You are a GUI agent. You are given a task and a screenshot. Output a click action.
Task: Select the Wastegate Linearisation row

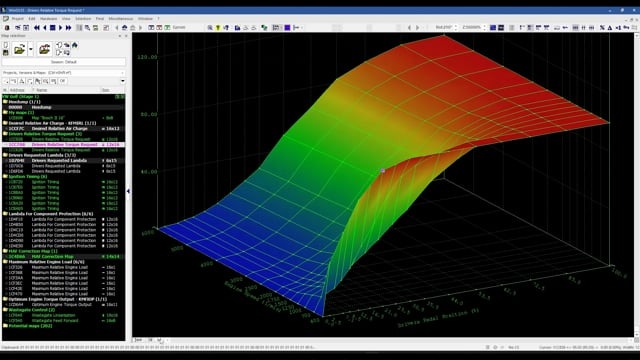(x=63, y=315)
